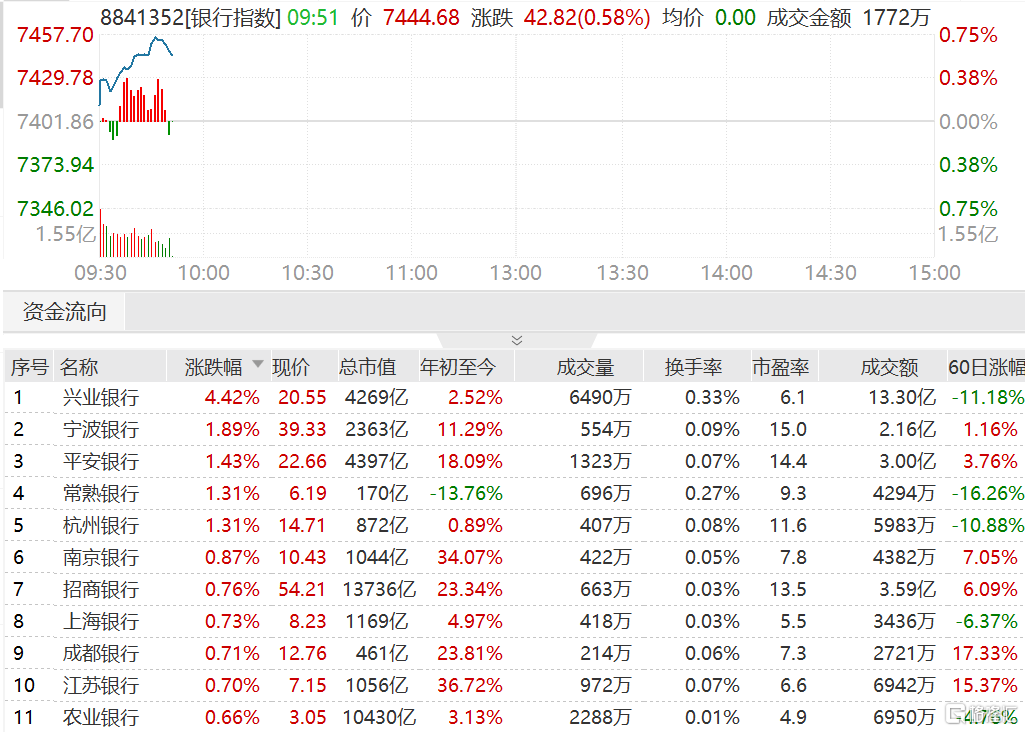Select 上海银行 in the list
1025x732 pixels.
tap(101, 622)
